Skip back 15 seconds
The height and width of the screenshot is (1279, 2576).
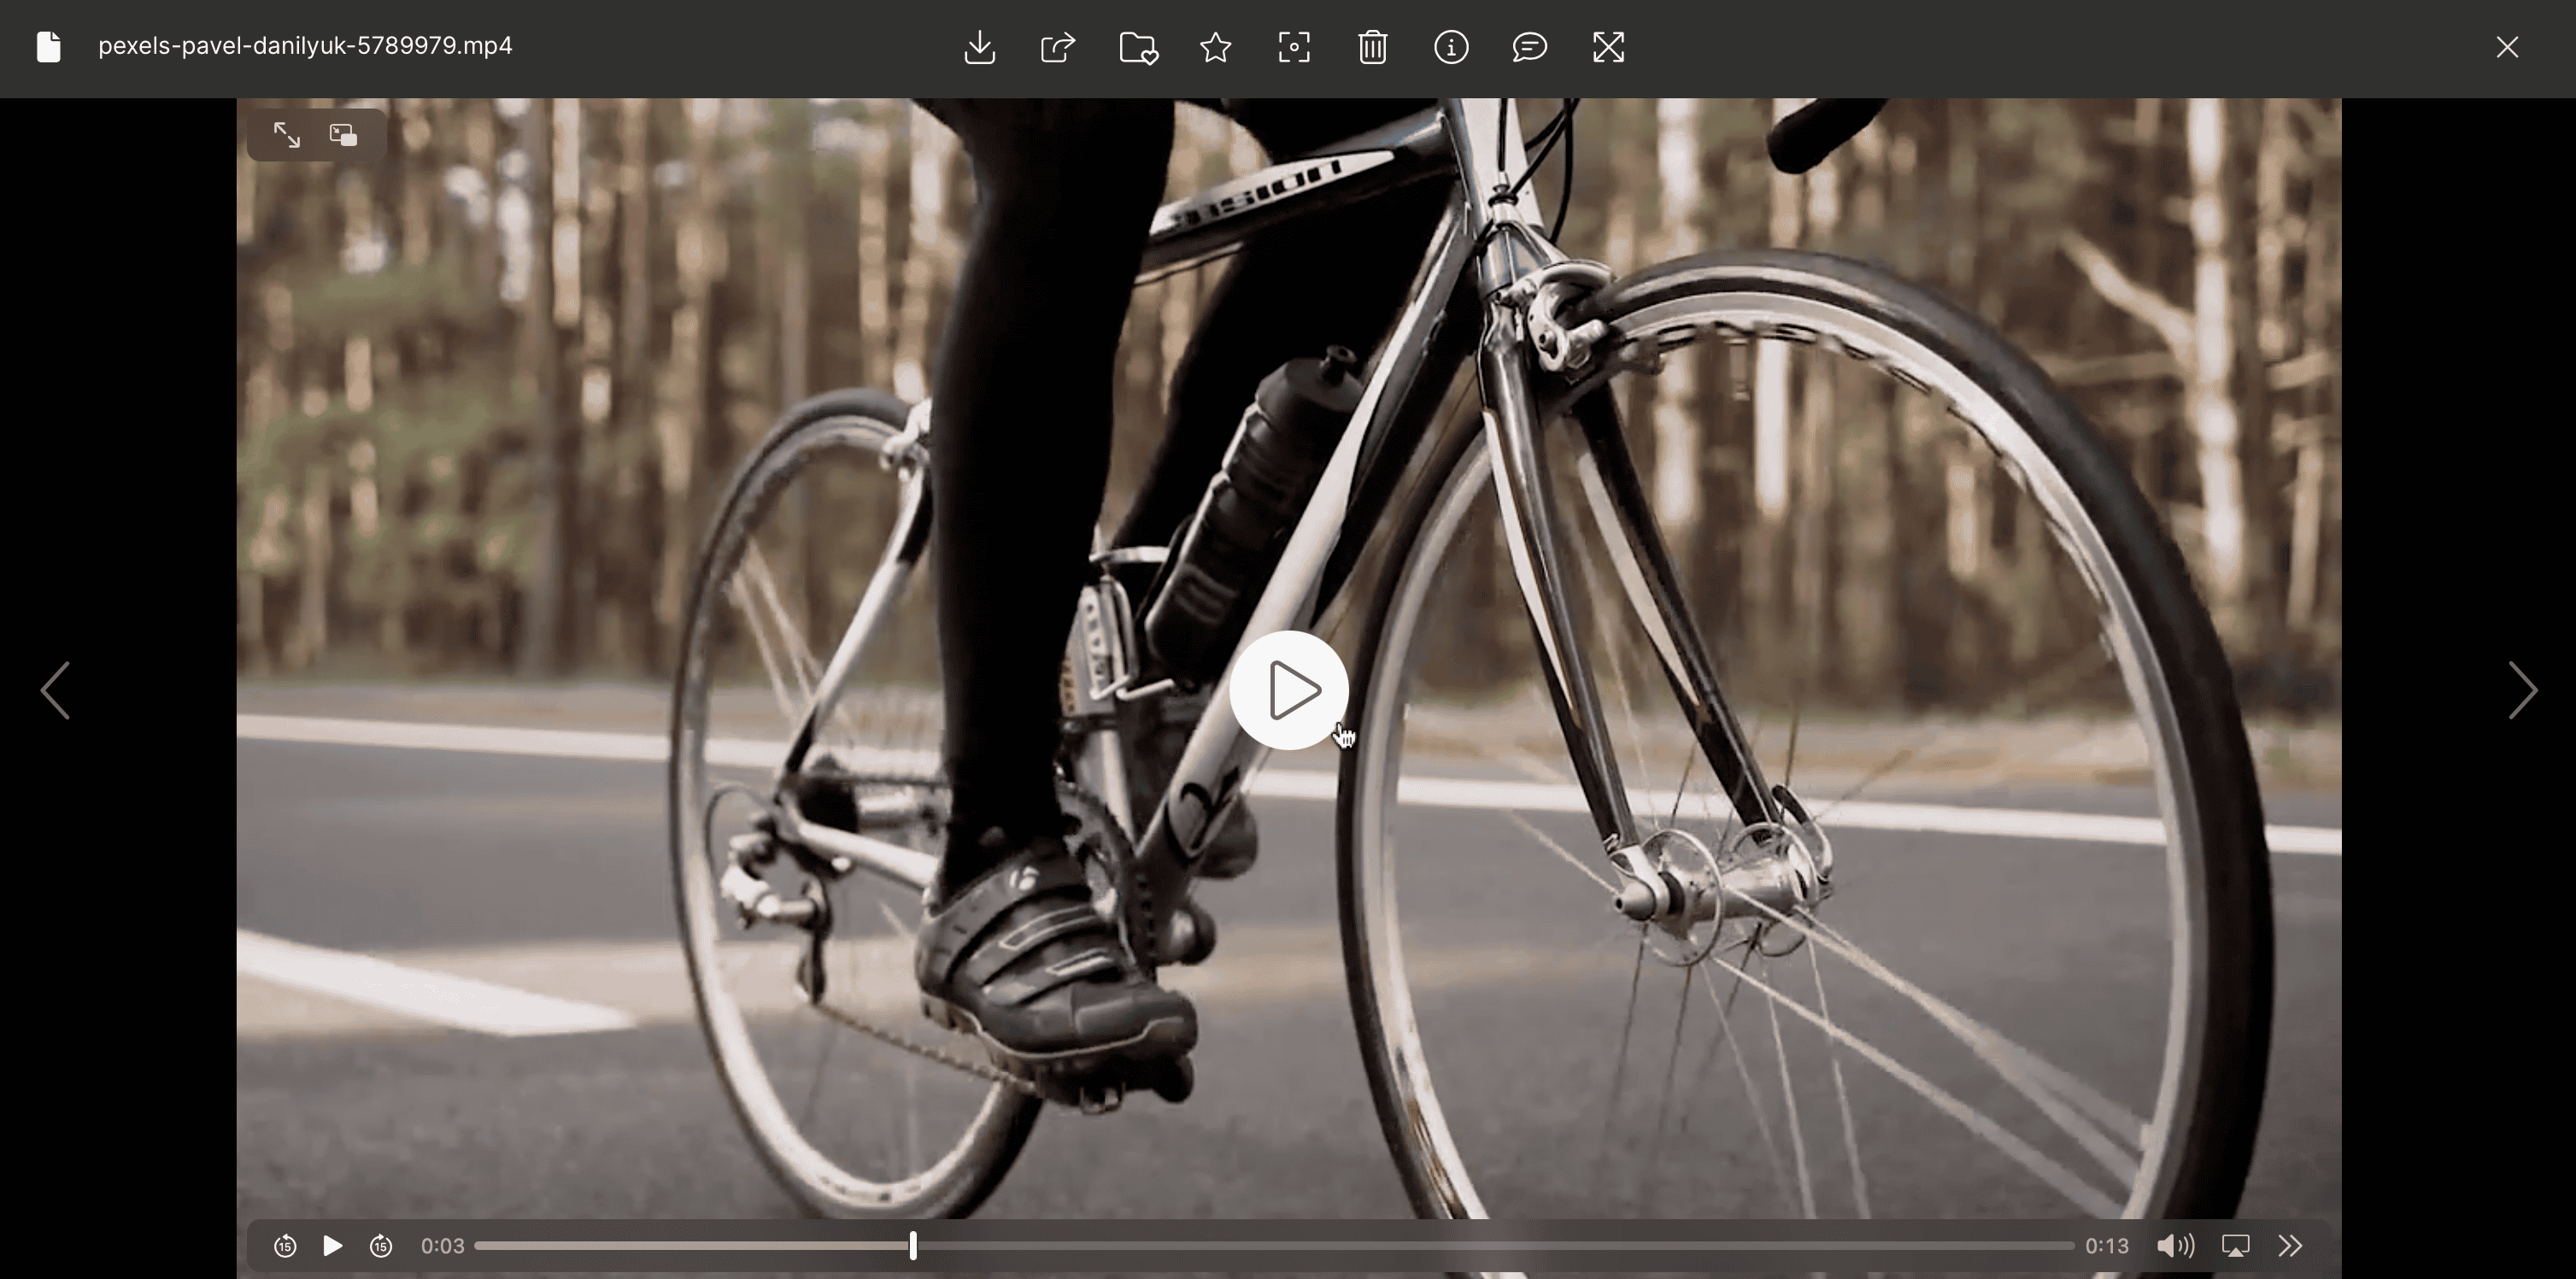tap(285, 1245)
